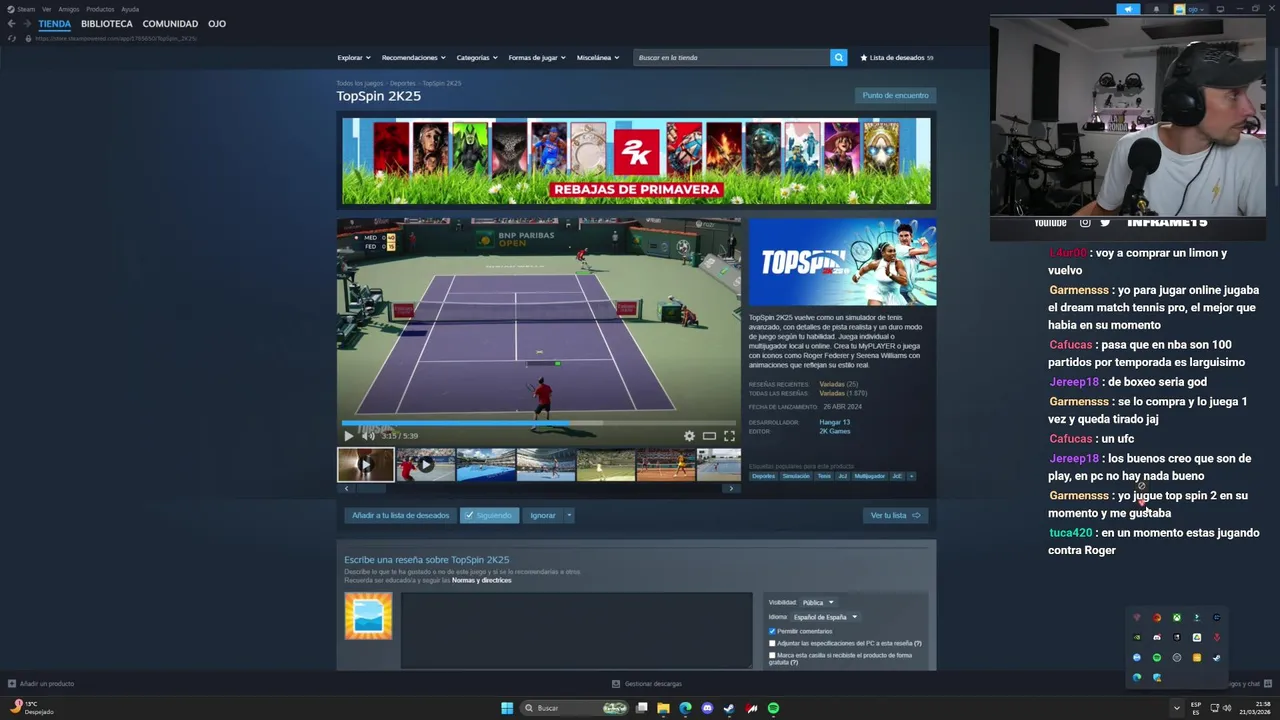Click the store search input field
This screenshot has width=1280, height=720.
732,58
